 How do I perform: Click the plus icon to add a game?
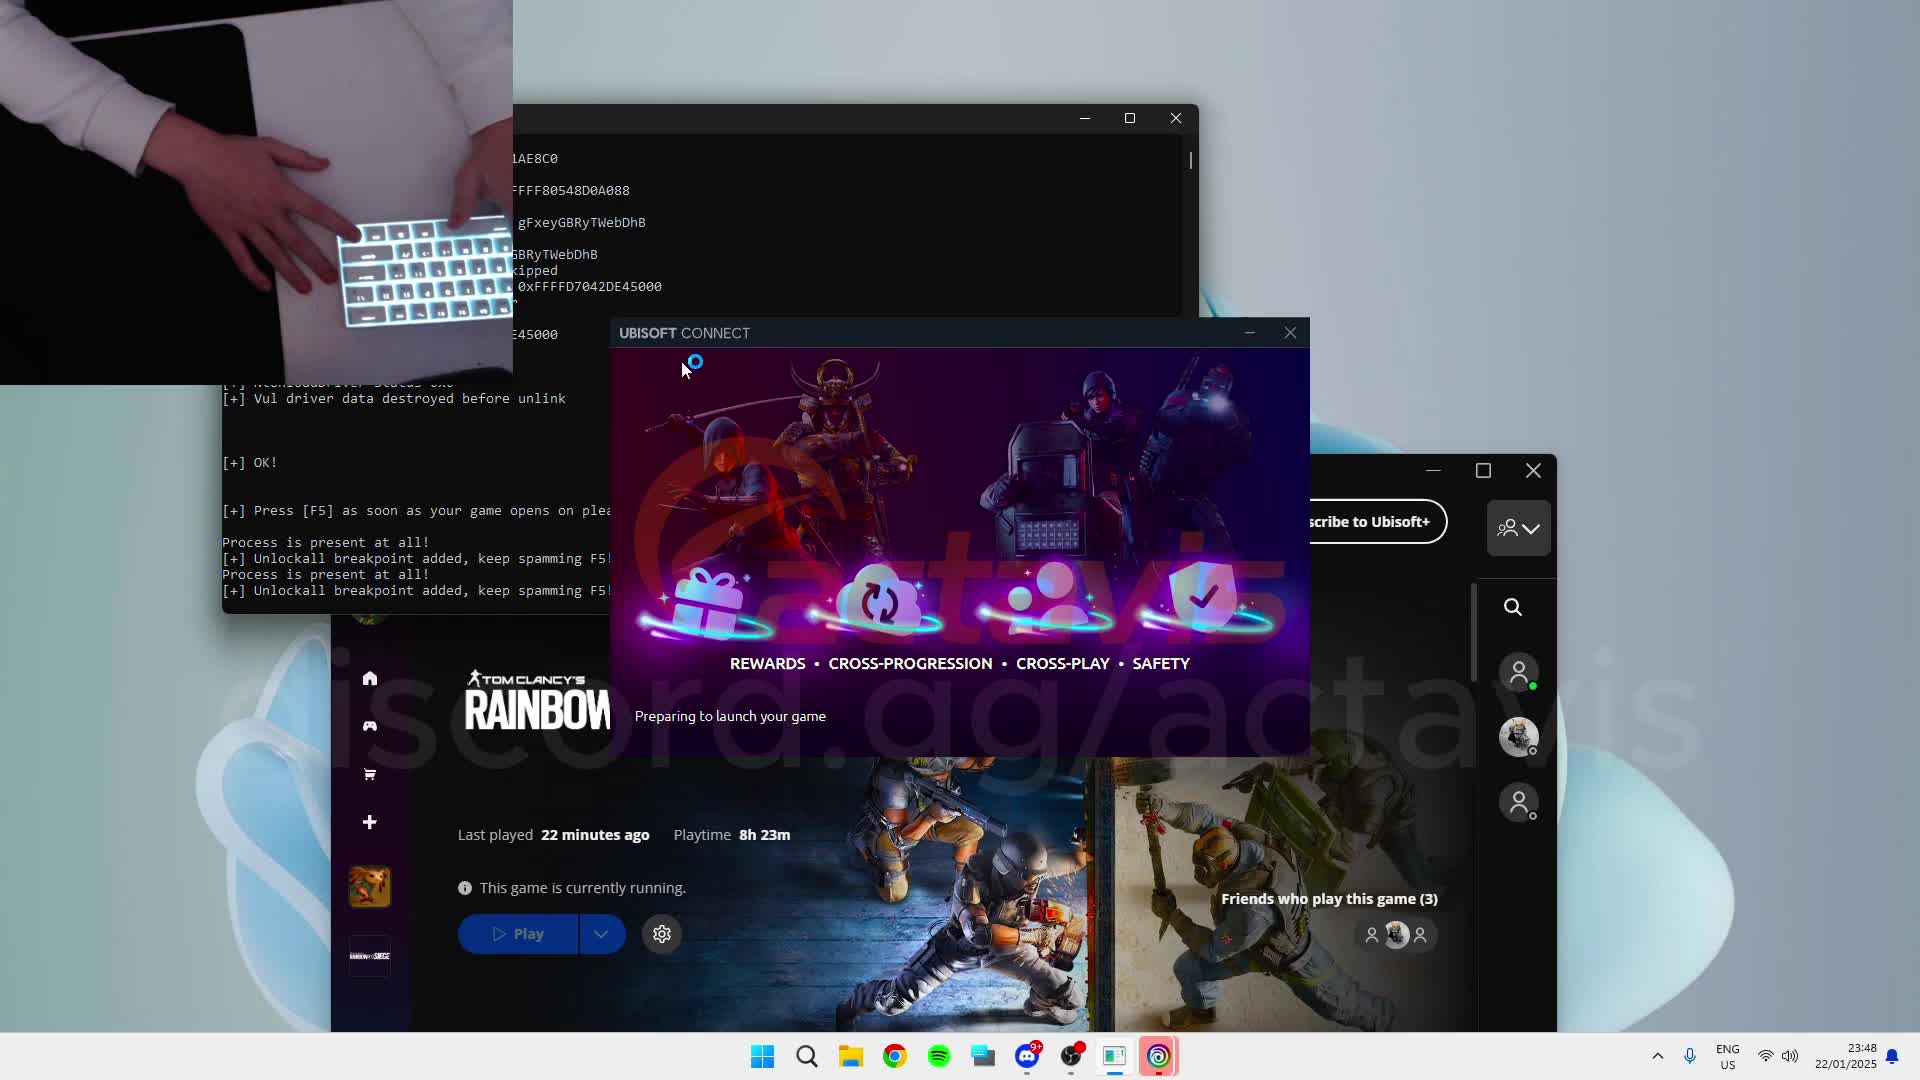[369, 822]
